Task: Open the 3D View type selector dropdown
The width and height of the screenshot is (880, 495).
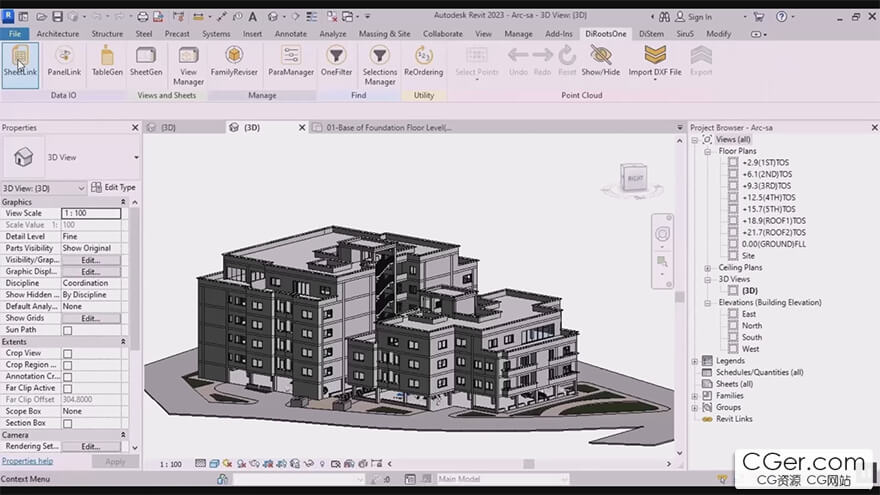Action: (x=136, y=157)
